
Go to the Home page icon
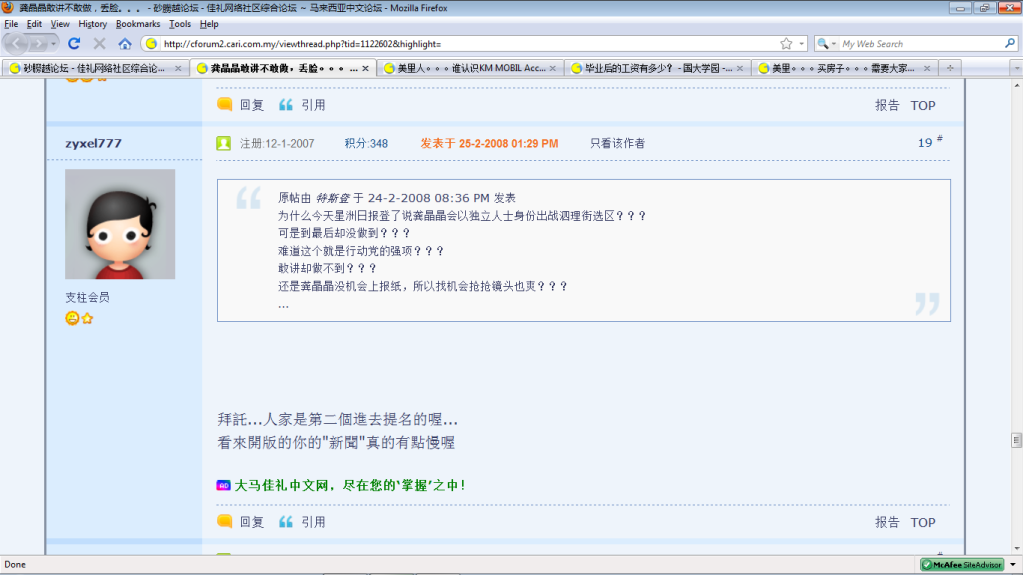click(125, 44)
